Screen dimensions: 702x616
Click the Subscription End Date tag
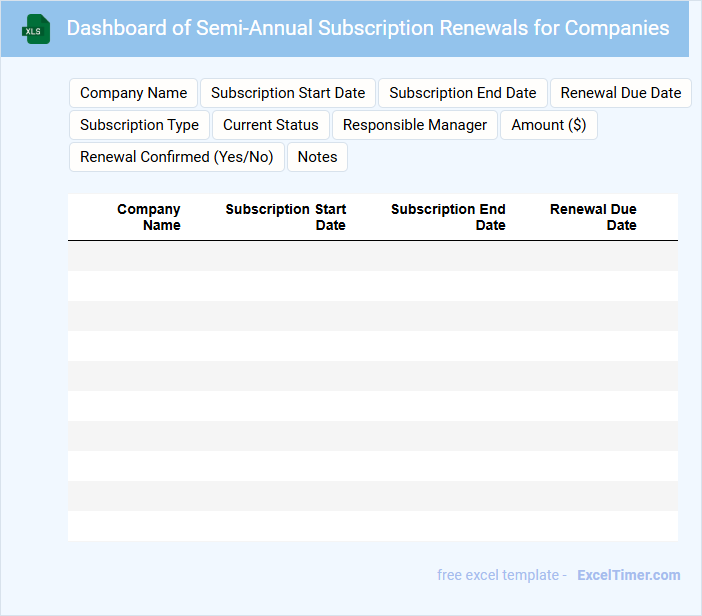[462, 93]
